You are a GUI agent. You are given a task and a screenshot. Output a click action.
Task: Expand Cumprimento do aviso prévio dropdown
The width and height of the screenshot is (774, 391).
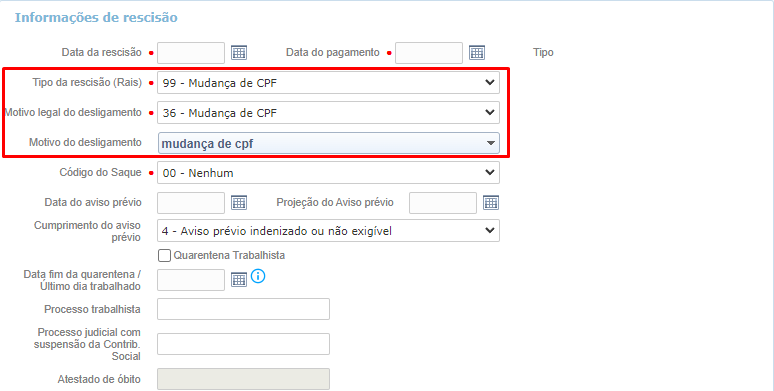(x=328, y=231)
